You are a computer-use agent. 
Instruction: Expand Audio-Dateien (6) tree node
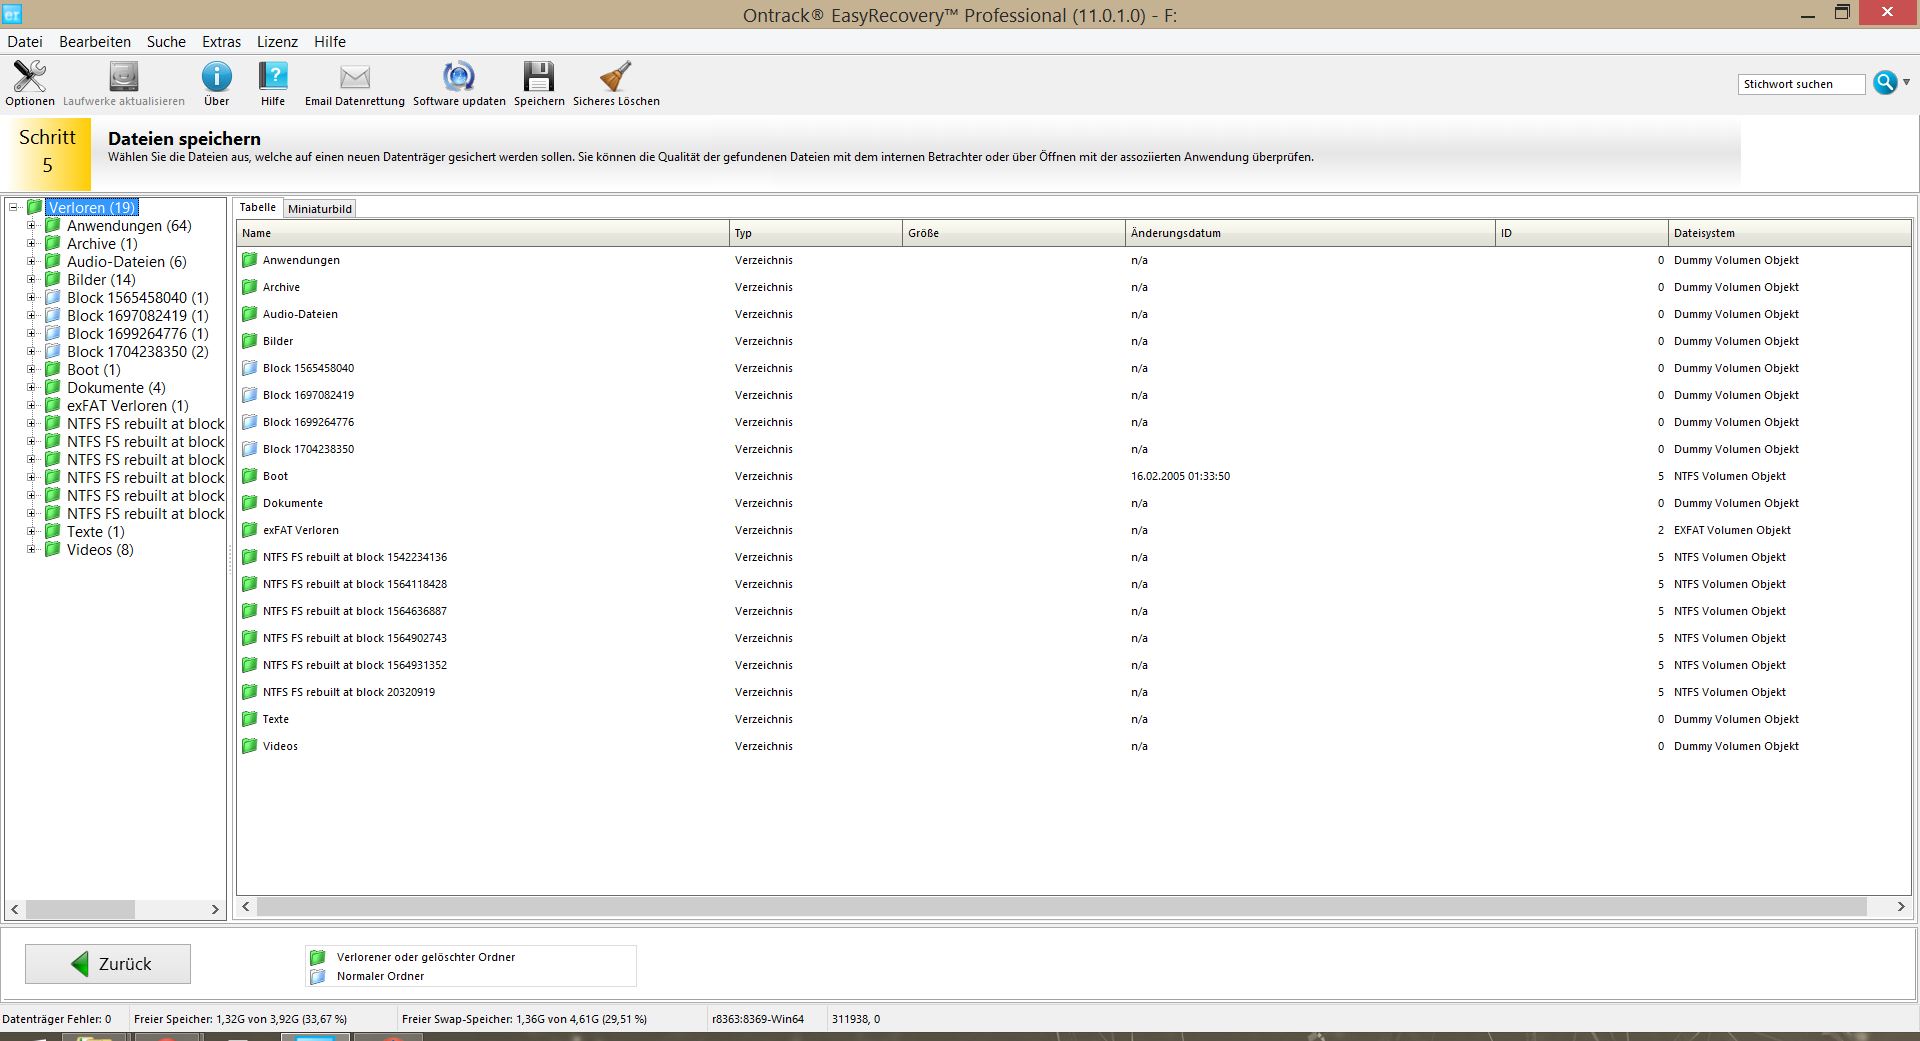[31, 262]
